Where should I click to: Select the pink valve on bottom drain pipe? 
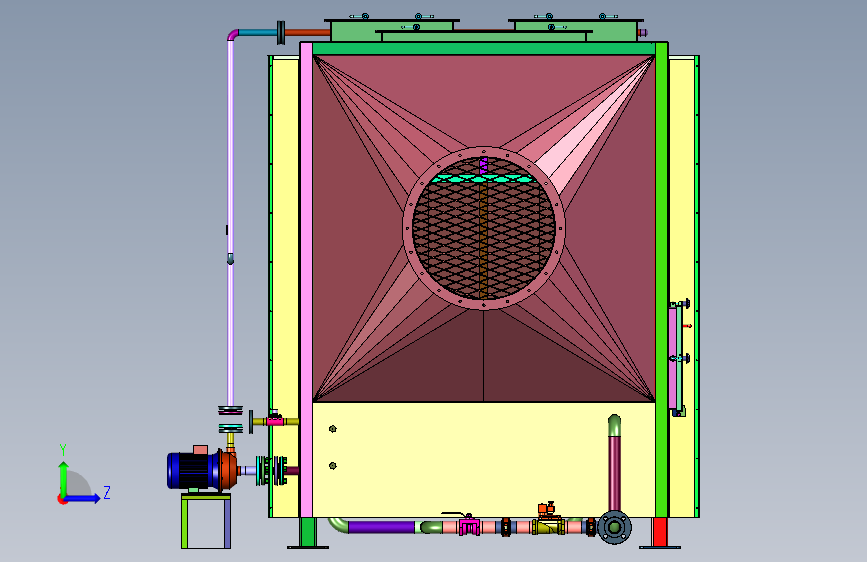click(x=469, y=524)
